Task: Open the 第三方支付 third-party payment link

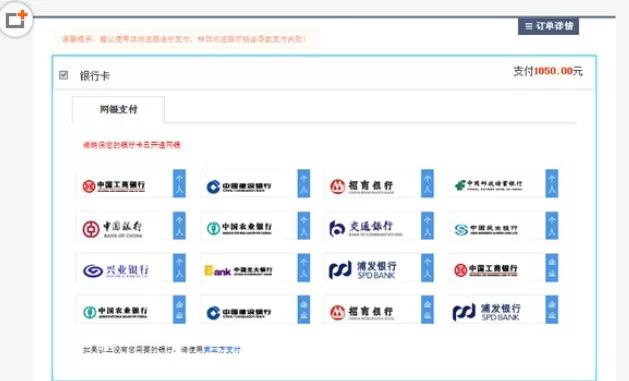Action: click(x=222, y=350)
